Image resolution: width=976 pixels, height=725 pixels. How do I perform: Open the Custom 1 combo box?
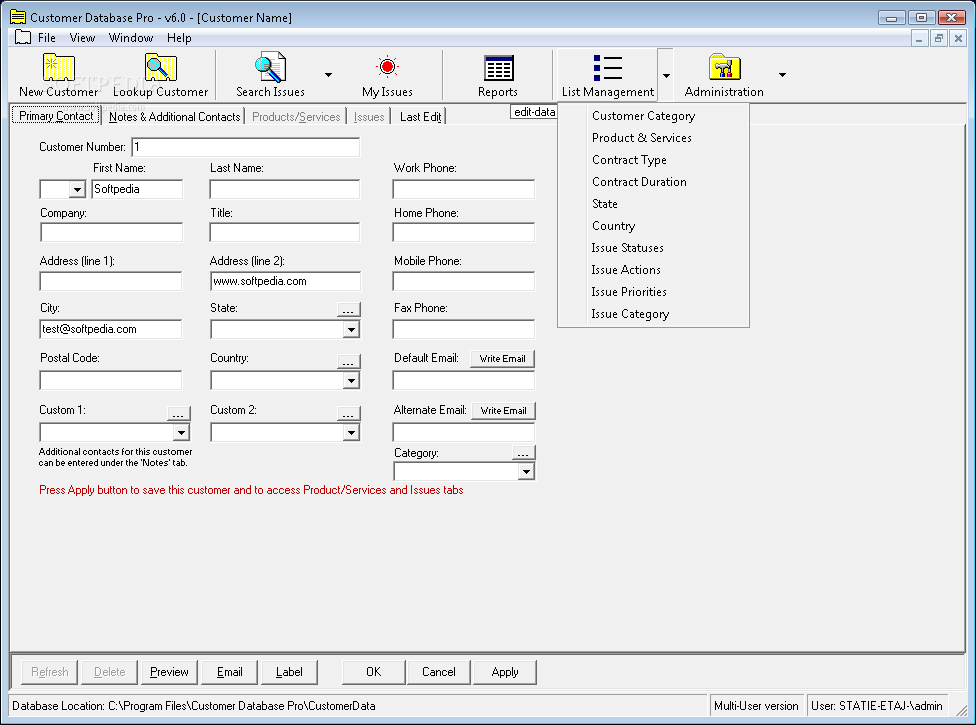click(181, 432)
